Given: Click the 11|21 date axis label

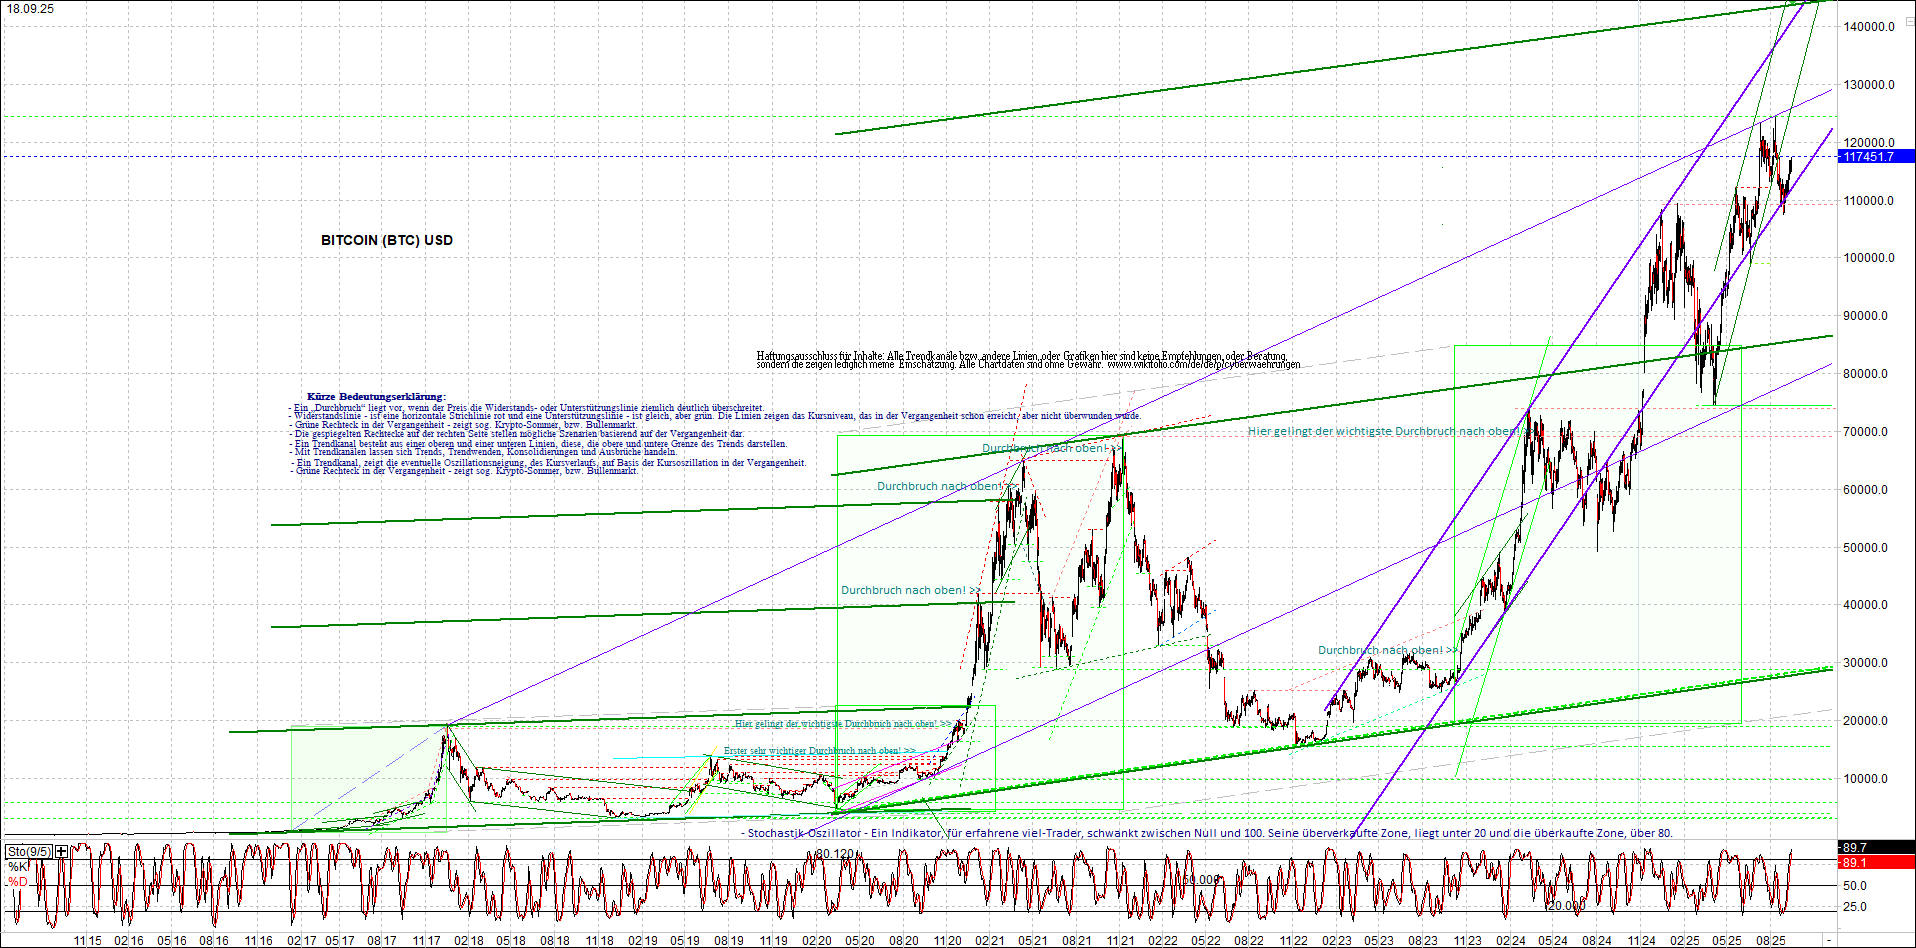Looking at the screenshot, I should tap(1120, 941).
